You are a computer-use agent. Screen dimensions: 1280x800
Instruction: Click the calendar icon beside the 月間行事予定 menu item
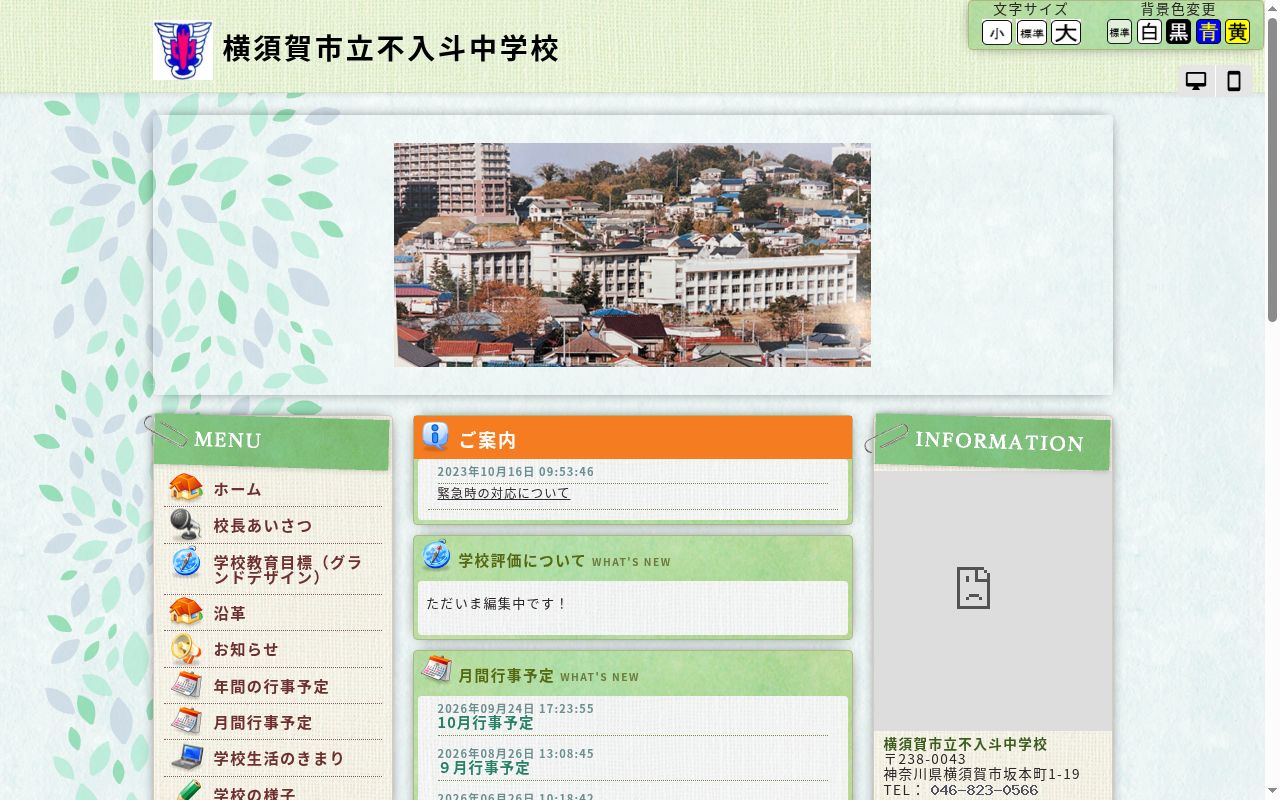point(186,721)
